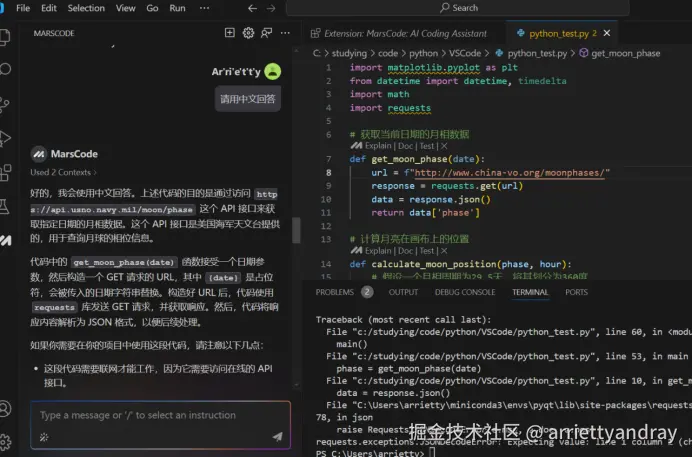Switch to the TERMINAL tab

[x=530, y=292]
